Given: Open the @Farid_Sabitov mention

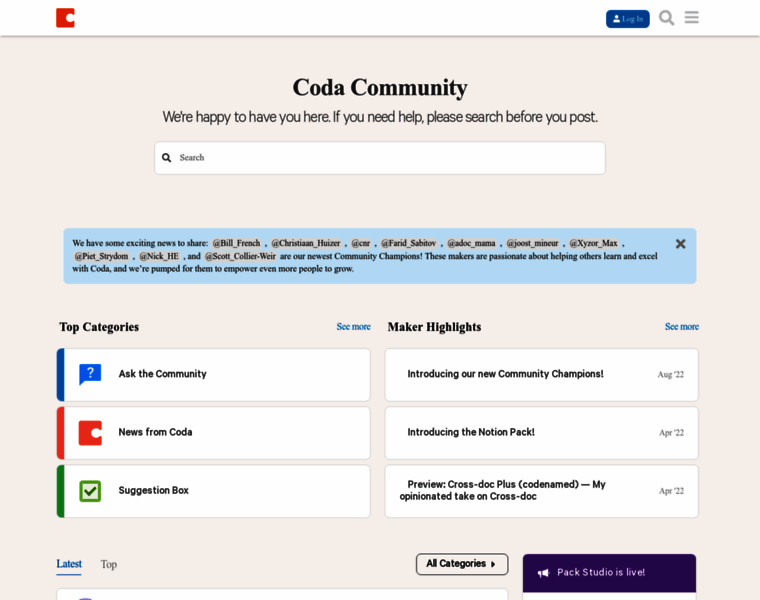Looking at the screenshot, I should [x=409, y=243].
